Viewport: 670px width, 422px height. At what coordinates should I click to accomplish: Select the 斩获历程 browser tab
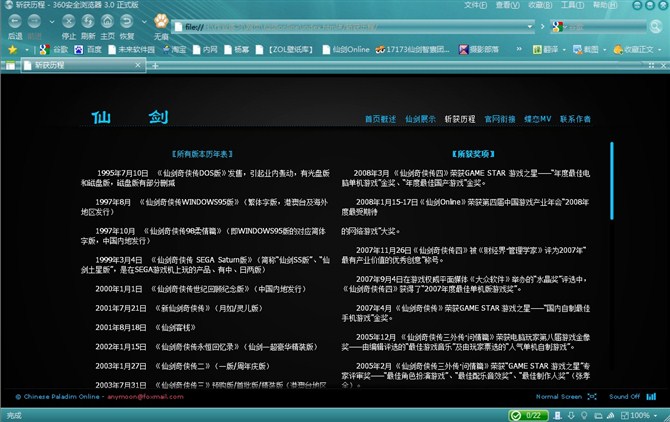(83, 65)
